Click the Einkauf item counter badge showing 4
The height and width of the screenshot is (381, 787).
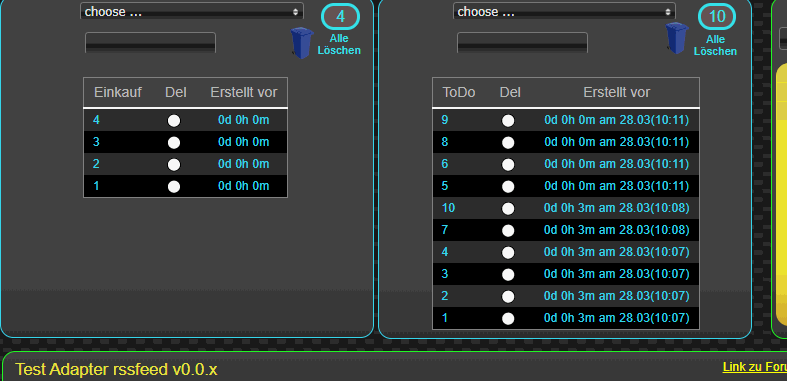click(340, 17)
